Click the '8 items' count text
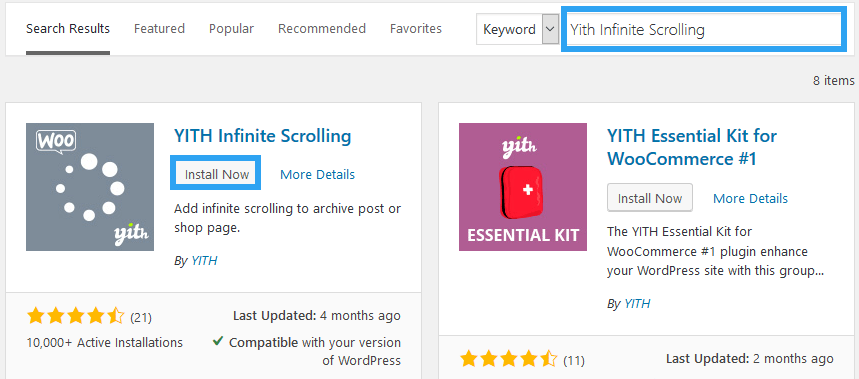 (833, 81)
